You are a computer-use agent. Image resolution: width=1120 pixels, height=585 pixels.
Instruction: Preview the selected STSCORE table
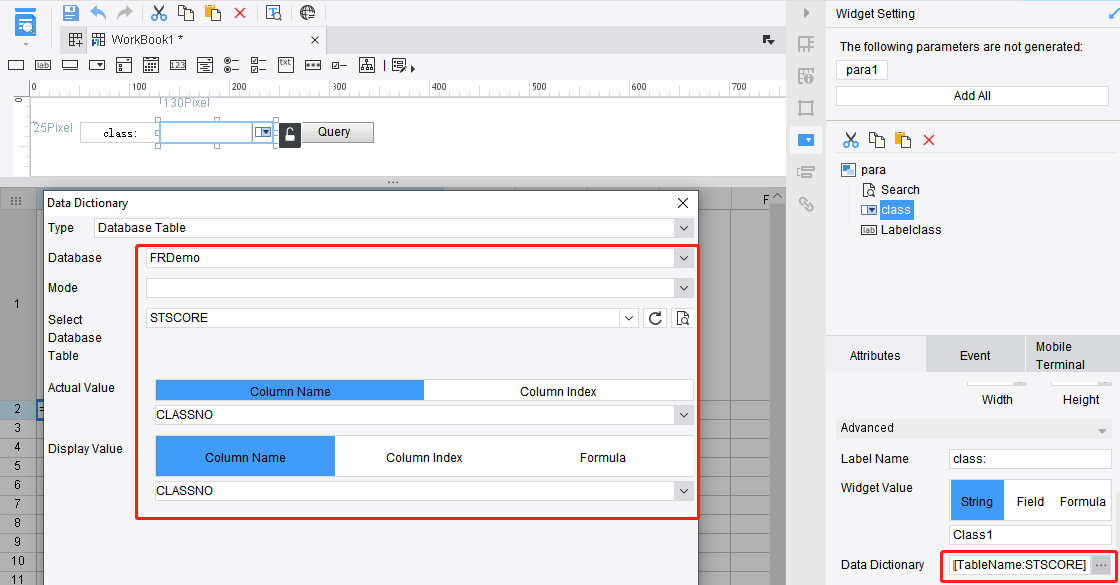(x=683, y=318)
